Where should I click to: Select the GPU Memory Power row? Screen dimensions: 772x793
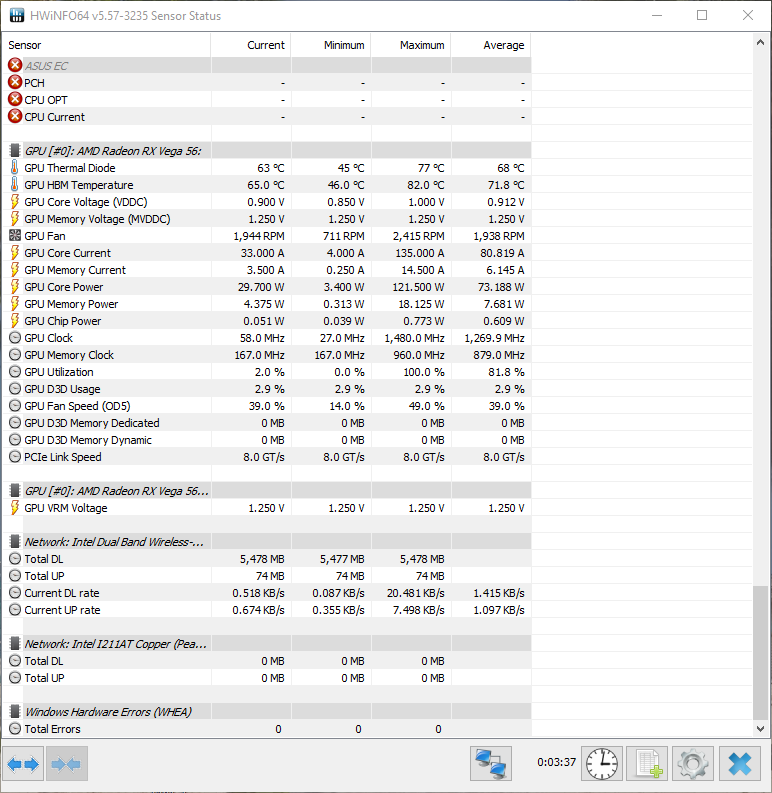coord(267,304)
